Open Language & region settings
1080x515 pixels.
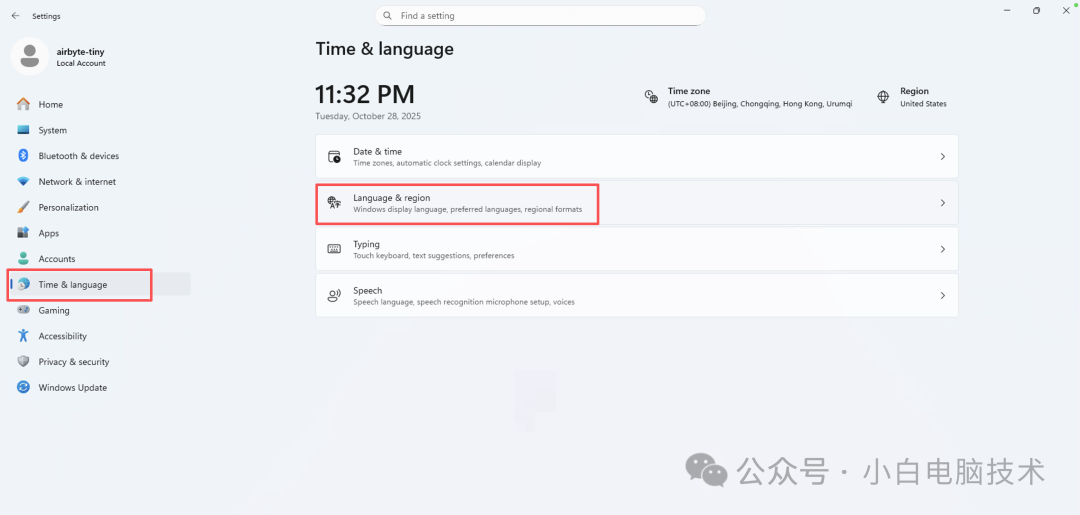[x=636, y=202]
